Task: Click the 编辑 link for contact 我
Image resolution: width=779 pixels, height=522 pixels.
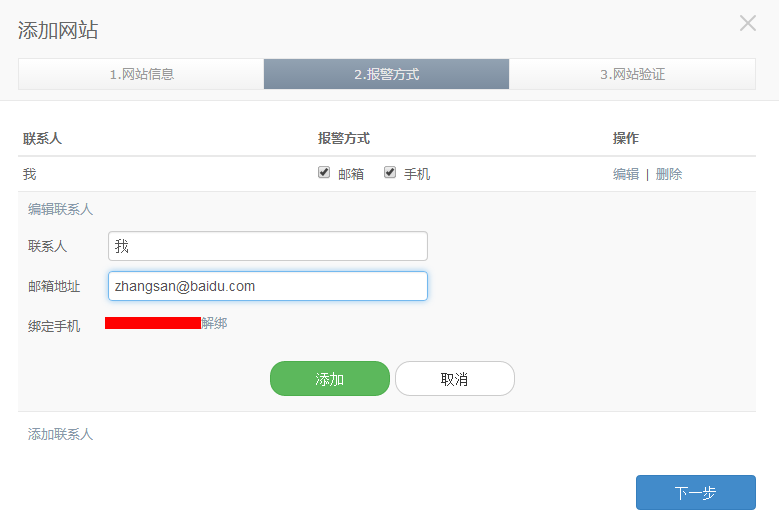Action: point(626,174)
